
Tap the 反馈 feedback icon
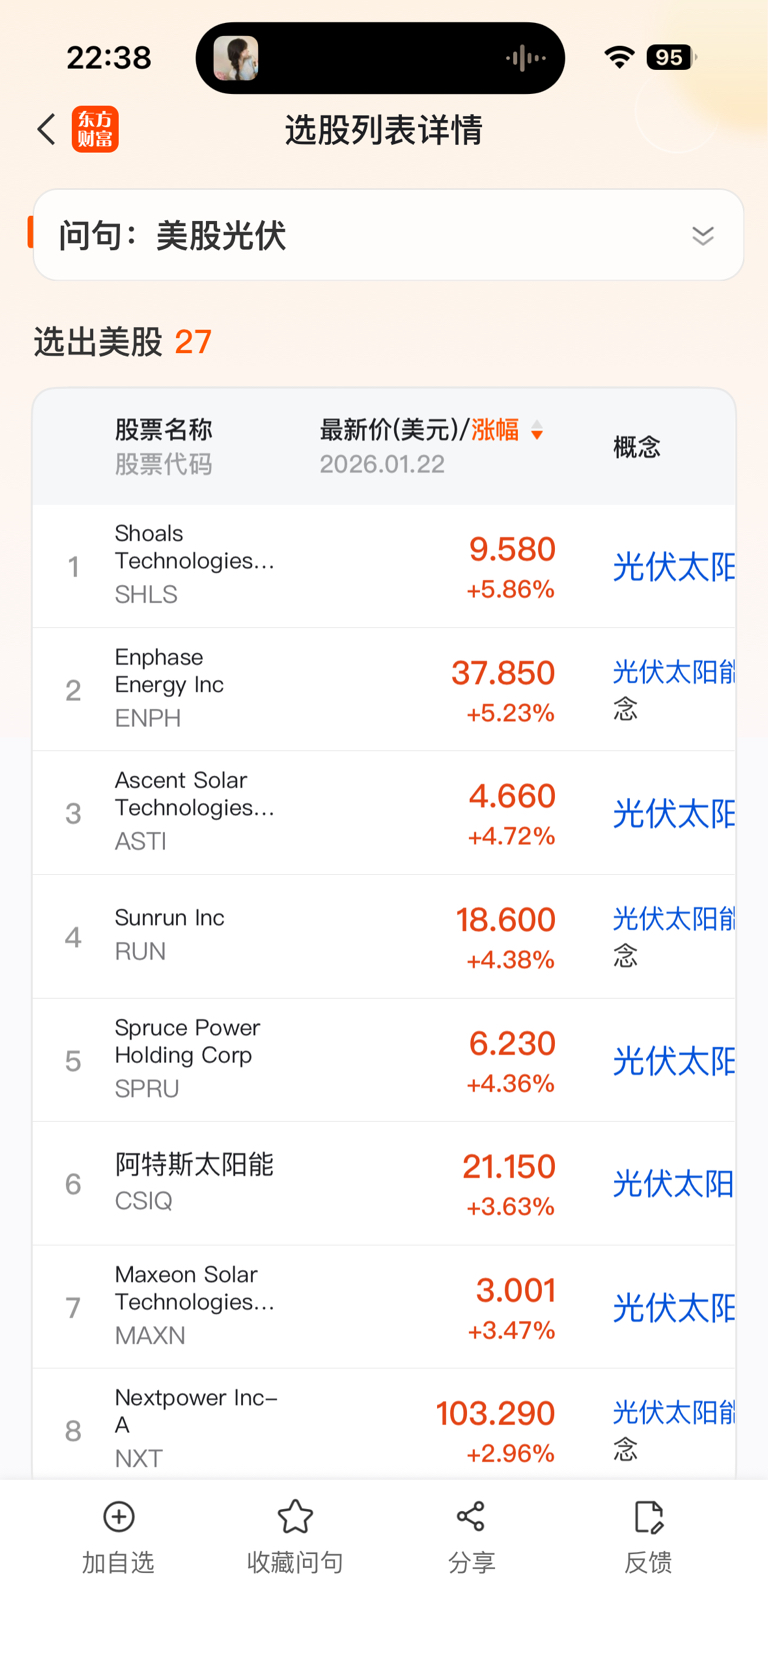pos(648,1516)
